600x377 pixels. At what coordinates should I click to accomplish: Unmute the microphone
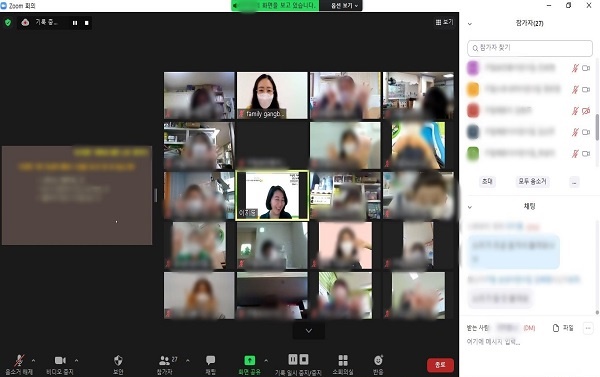coord(19,361)
